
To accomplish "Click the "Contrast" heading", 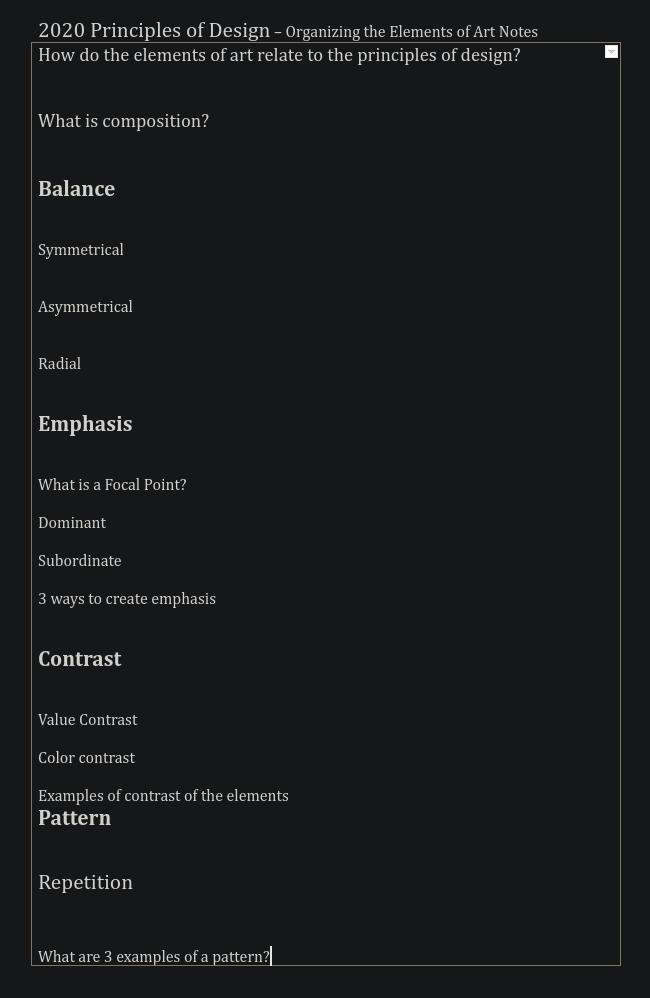I will tap(80, 659).
